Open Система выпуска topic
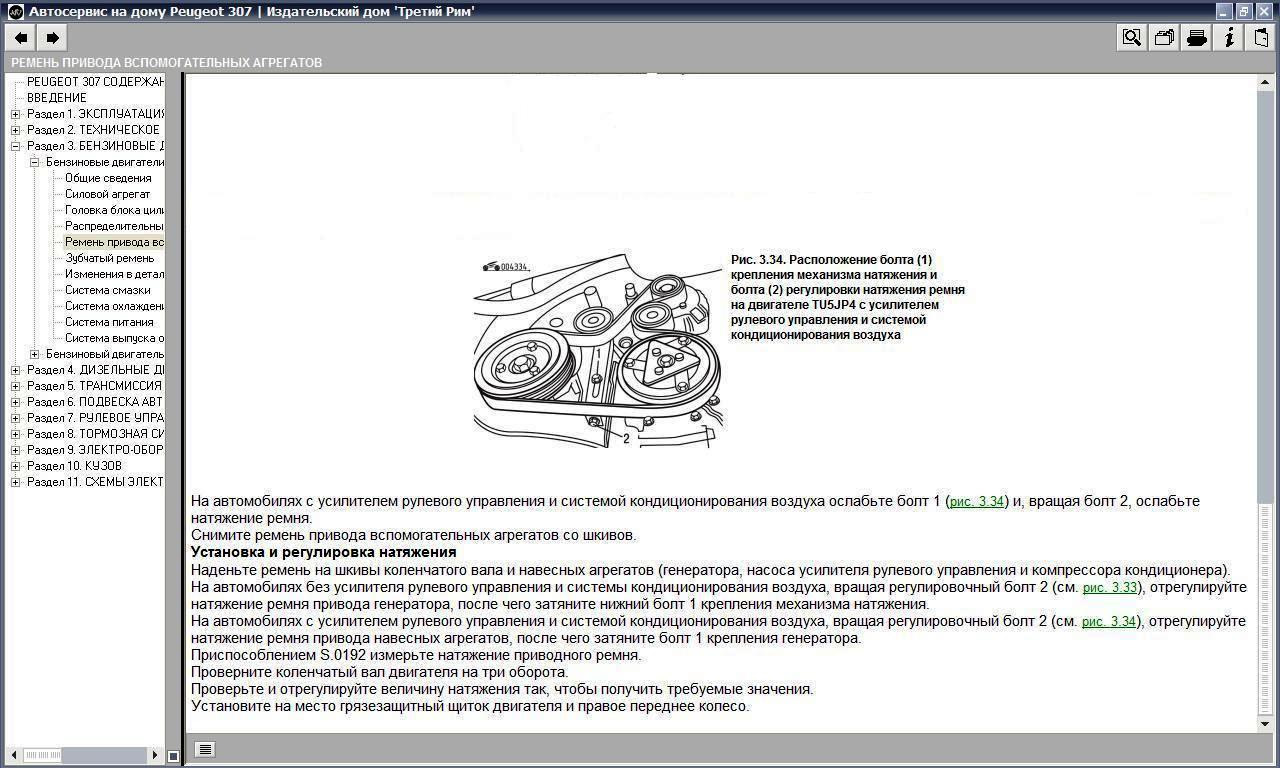This screenshot has height=768, width=1280. 114,338
